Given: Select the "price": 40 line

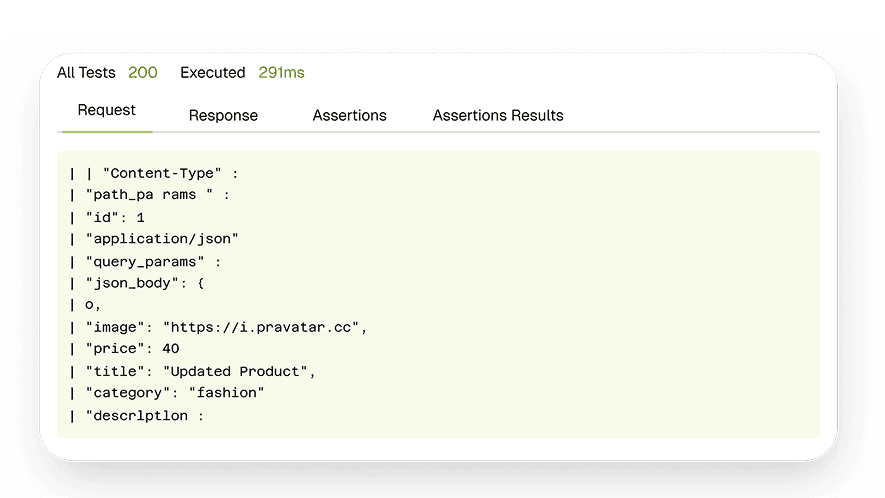Looking at the screenshot, I should coord(132,349).
